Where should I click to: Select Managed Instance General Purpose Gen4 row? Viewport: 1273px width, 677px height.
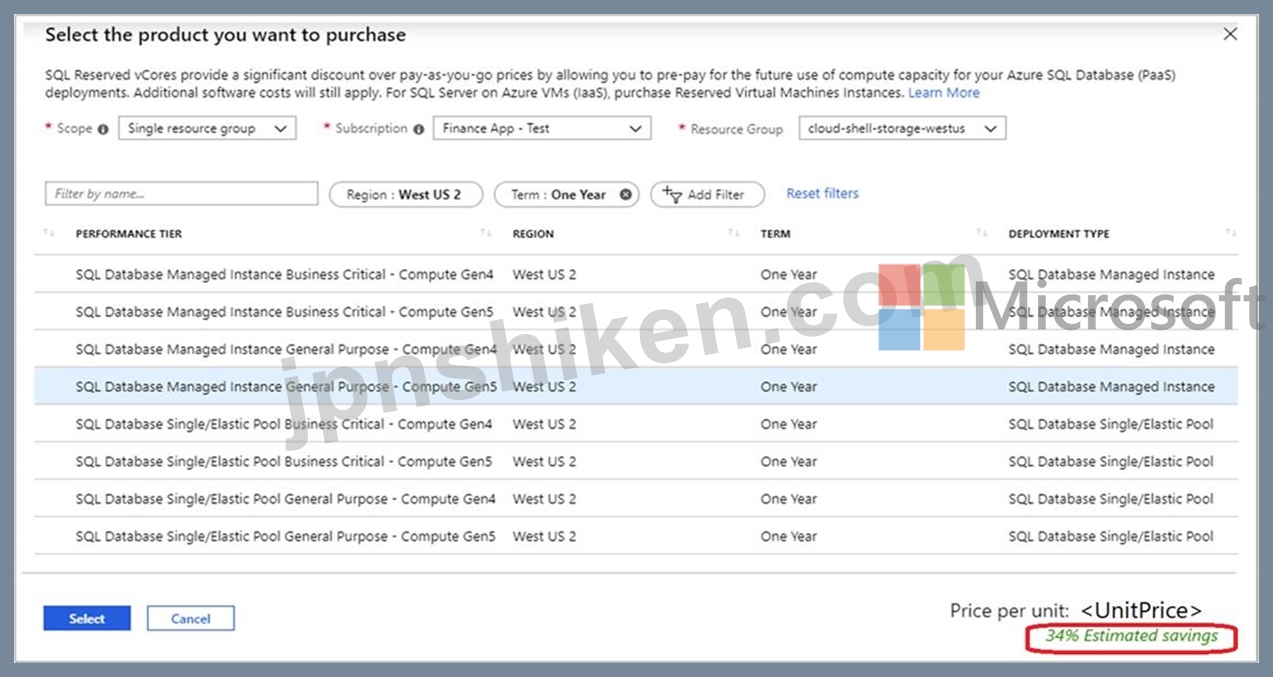click(636, 349)
